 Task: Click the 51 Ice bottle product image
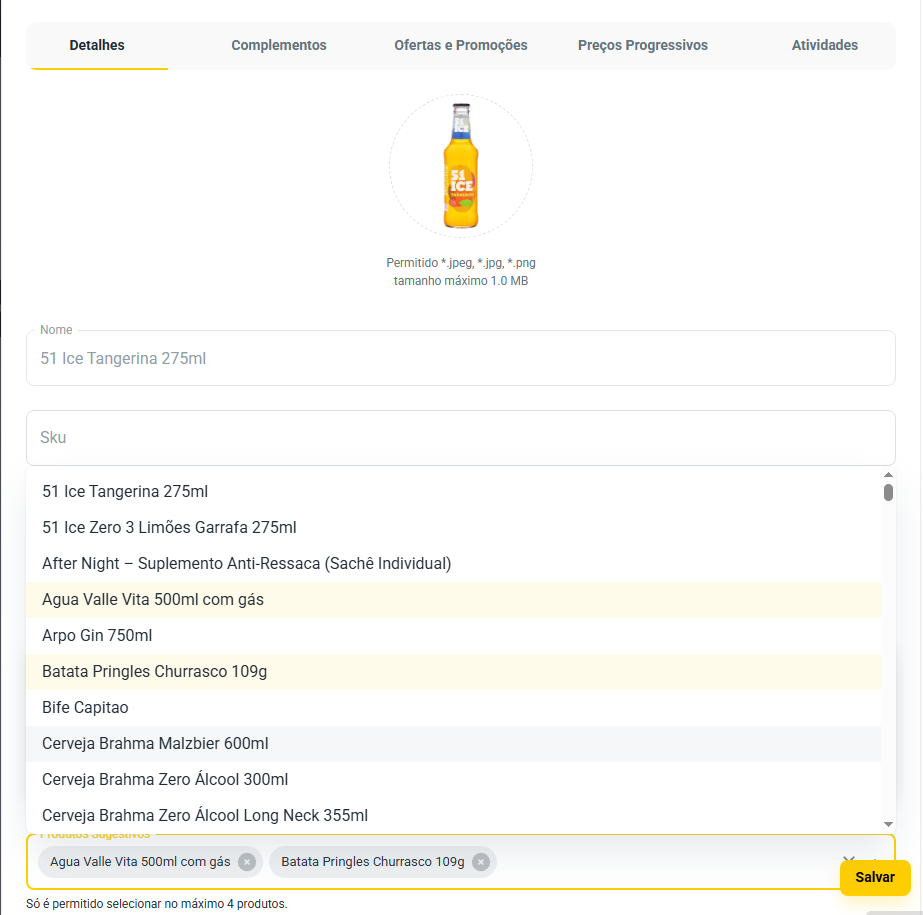[x=461, y=166]
